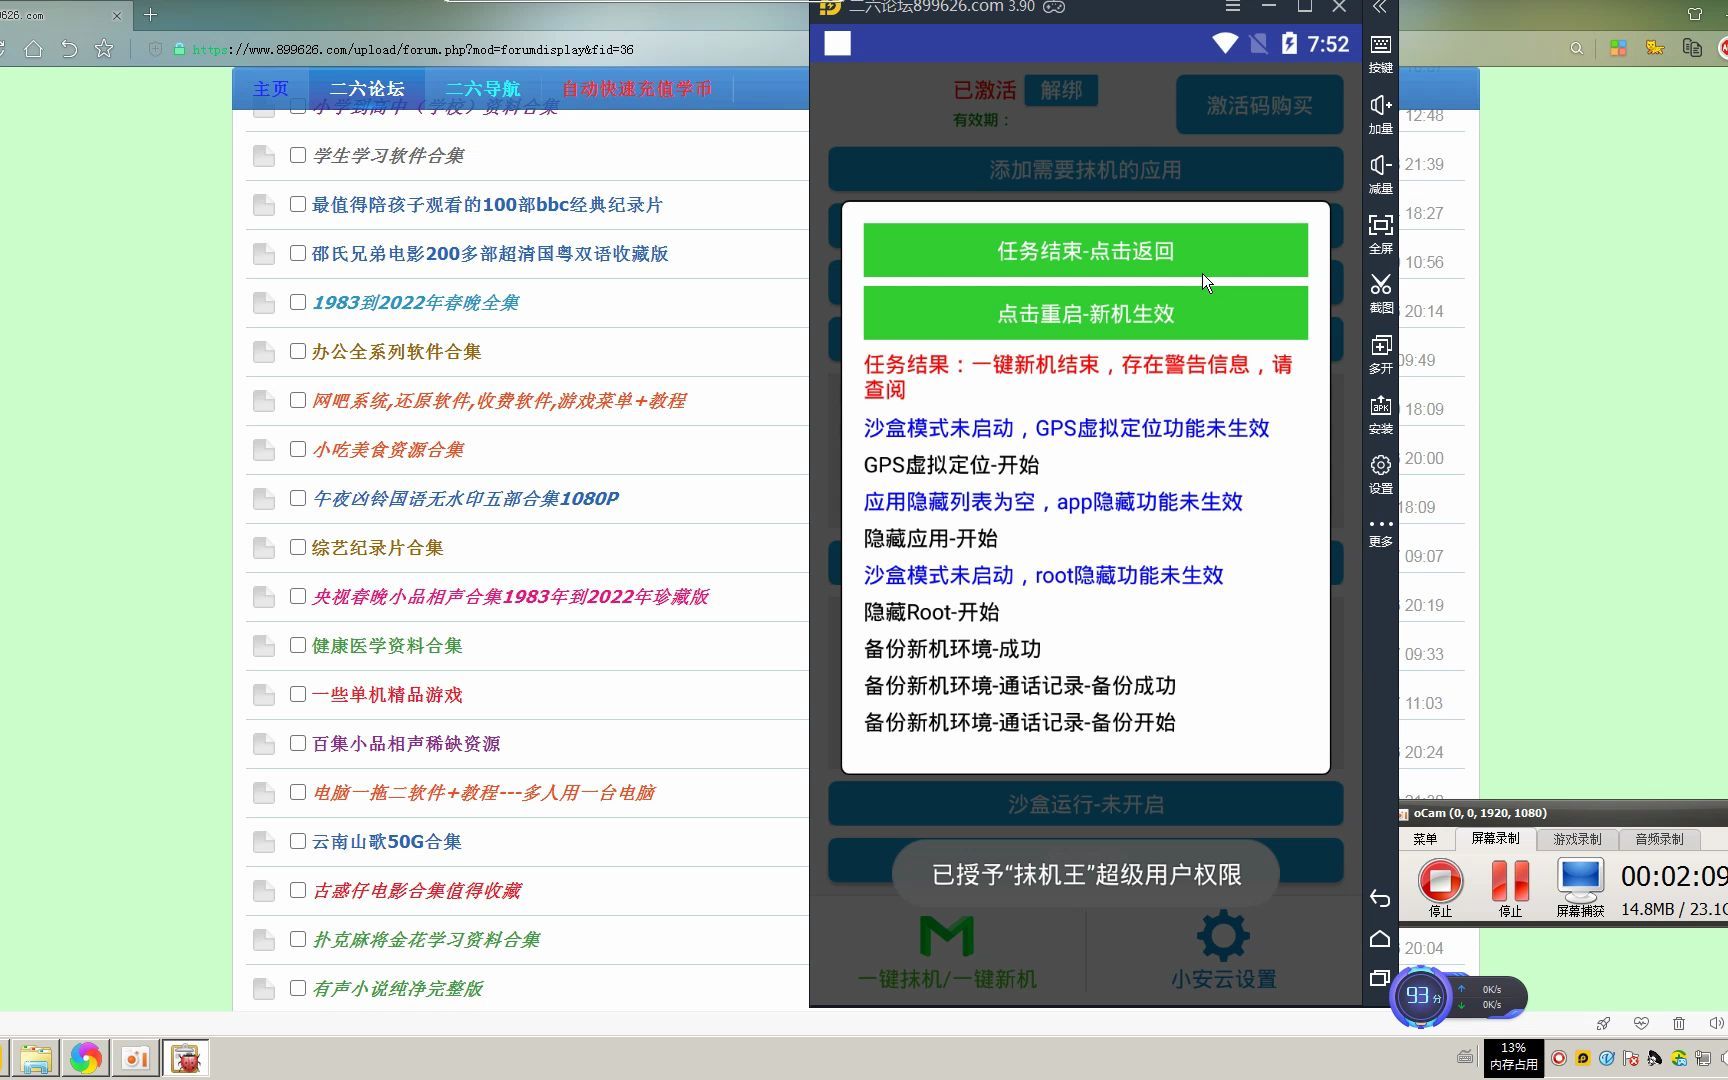The width and height of the screenshot is (1728, 1080).
Task: Check the box for 办公全系列软件合集
Action: point(297,351)
